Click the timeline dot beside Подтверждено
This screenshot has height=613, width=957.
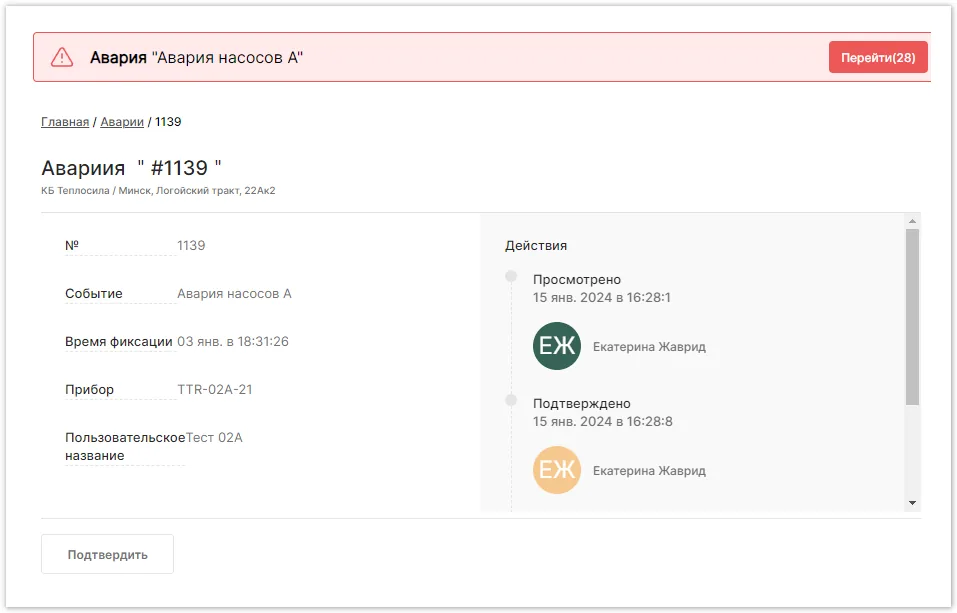pyautogui.click(x=511, y=401)
